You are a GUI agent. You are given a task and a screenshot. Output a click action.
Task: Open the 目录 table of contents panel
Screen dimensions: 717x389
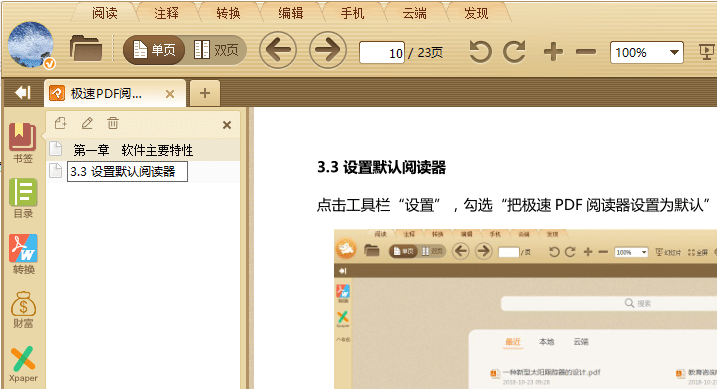tap(23, 198)
